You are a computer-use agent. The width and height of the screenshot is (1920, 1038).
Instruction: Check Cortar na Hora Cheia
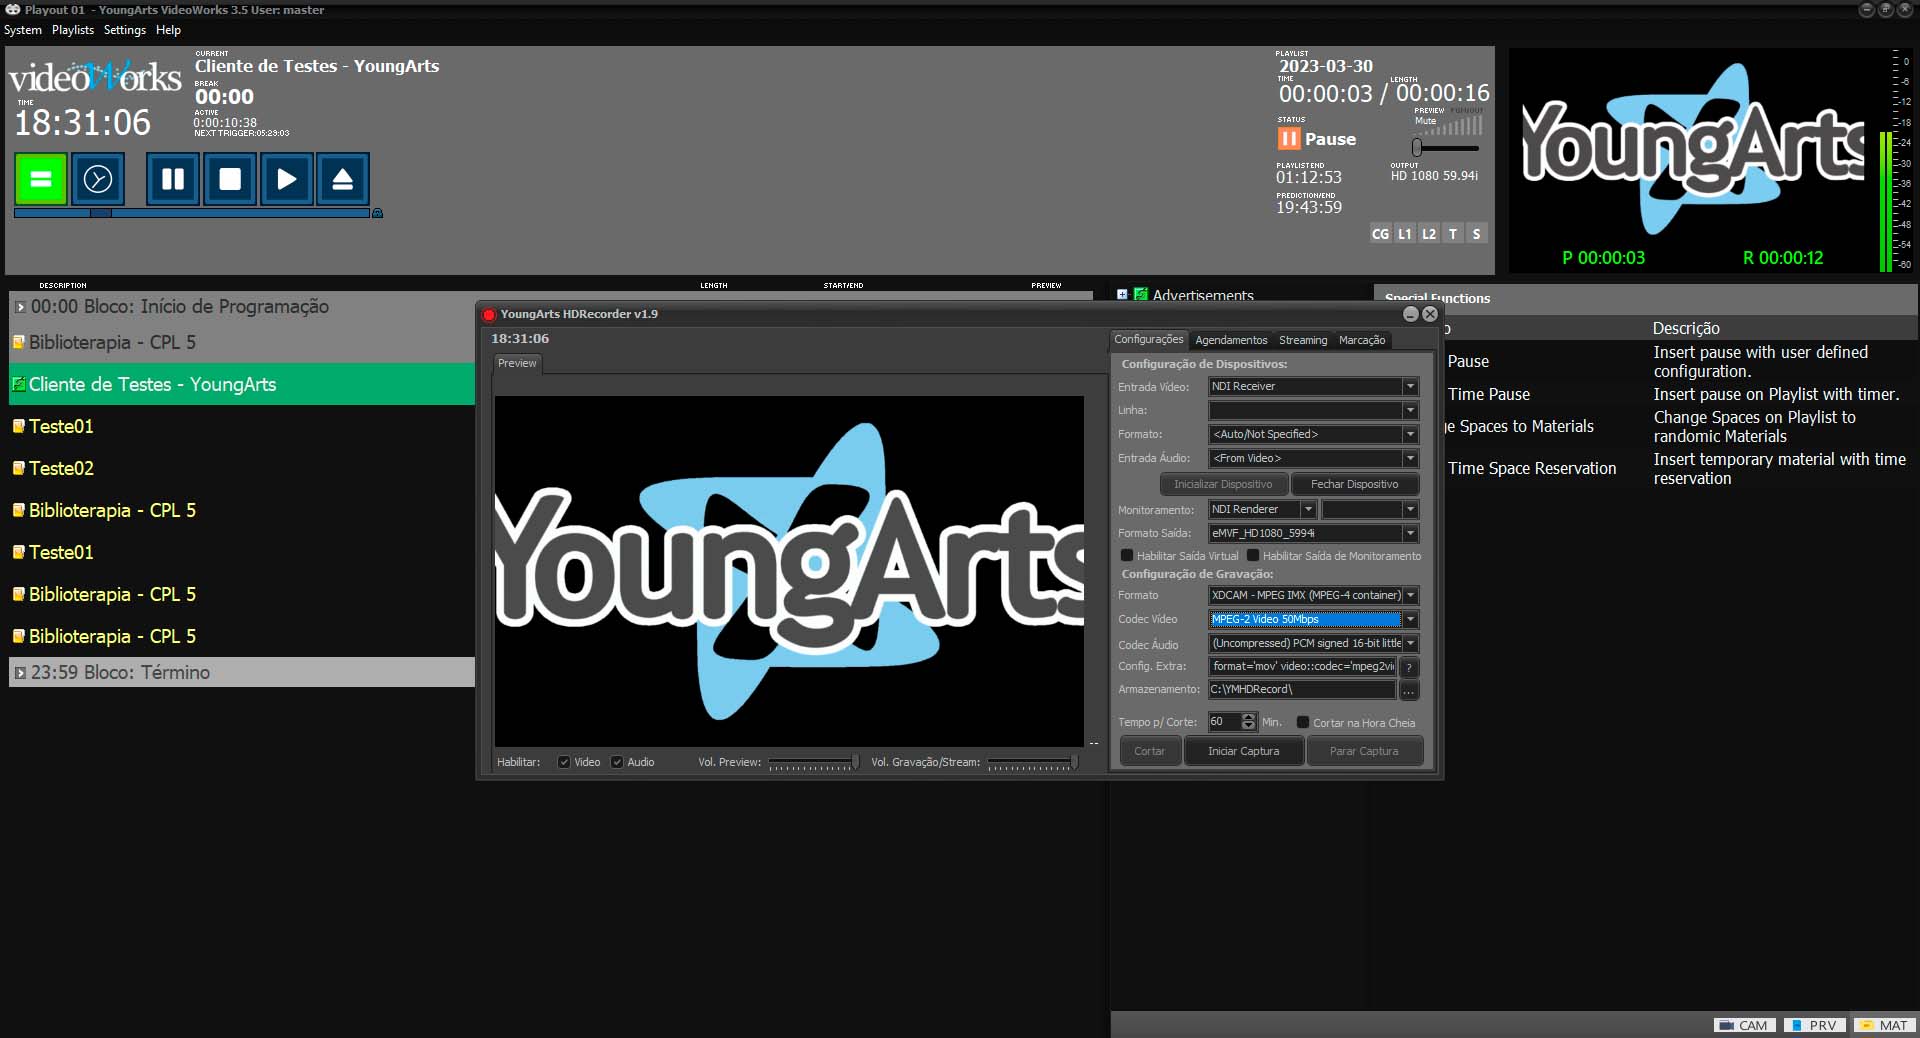point(1302,722)
